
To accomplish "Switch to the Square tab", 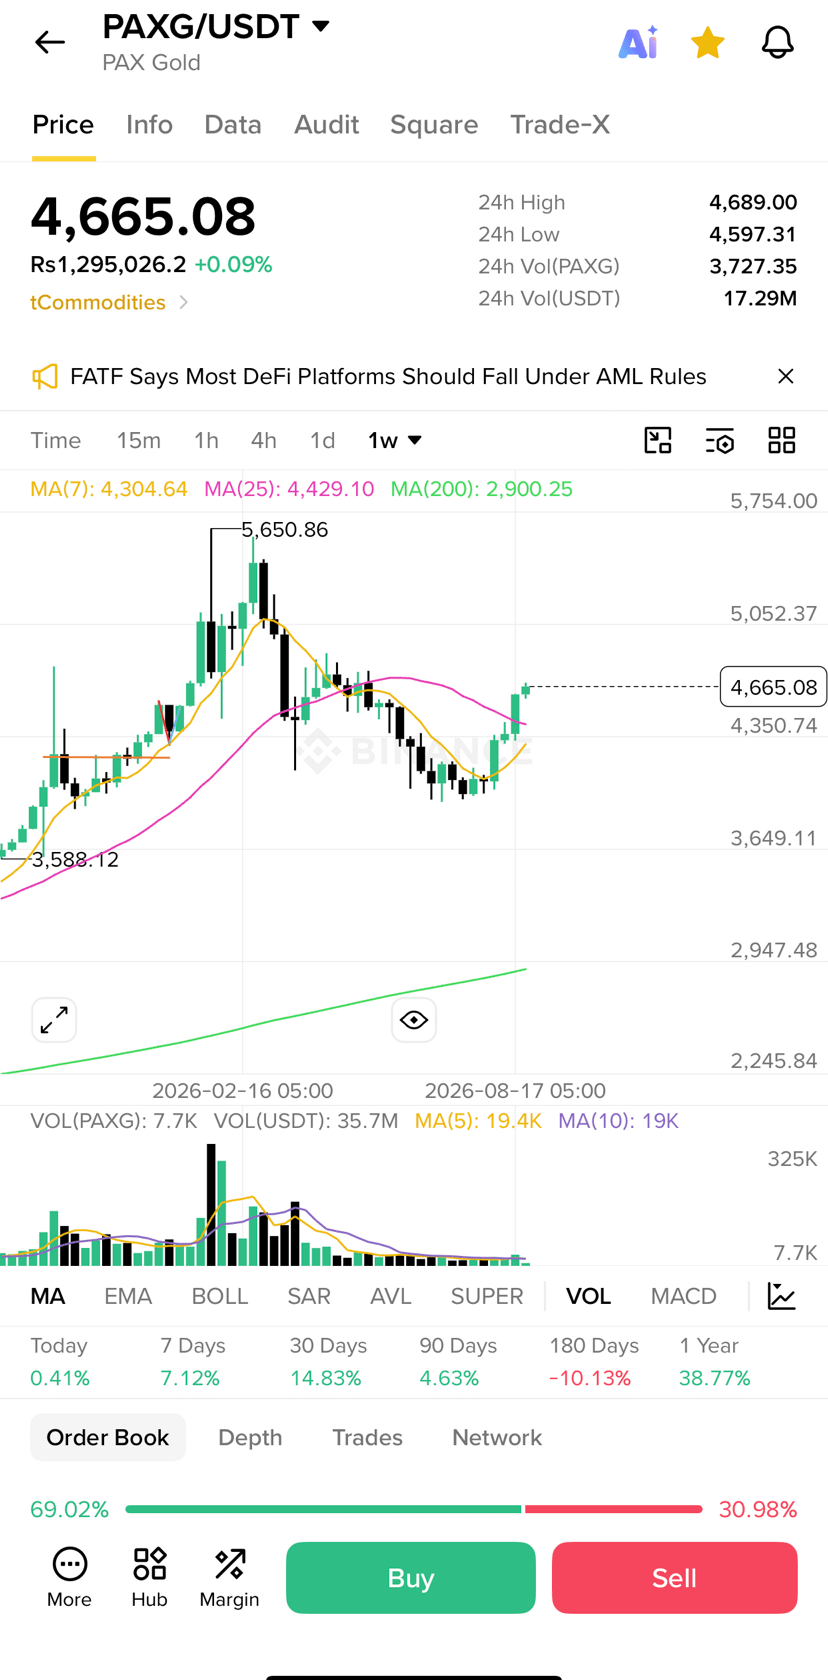I will tap(434, 125).
